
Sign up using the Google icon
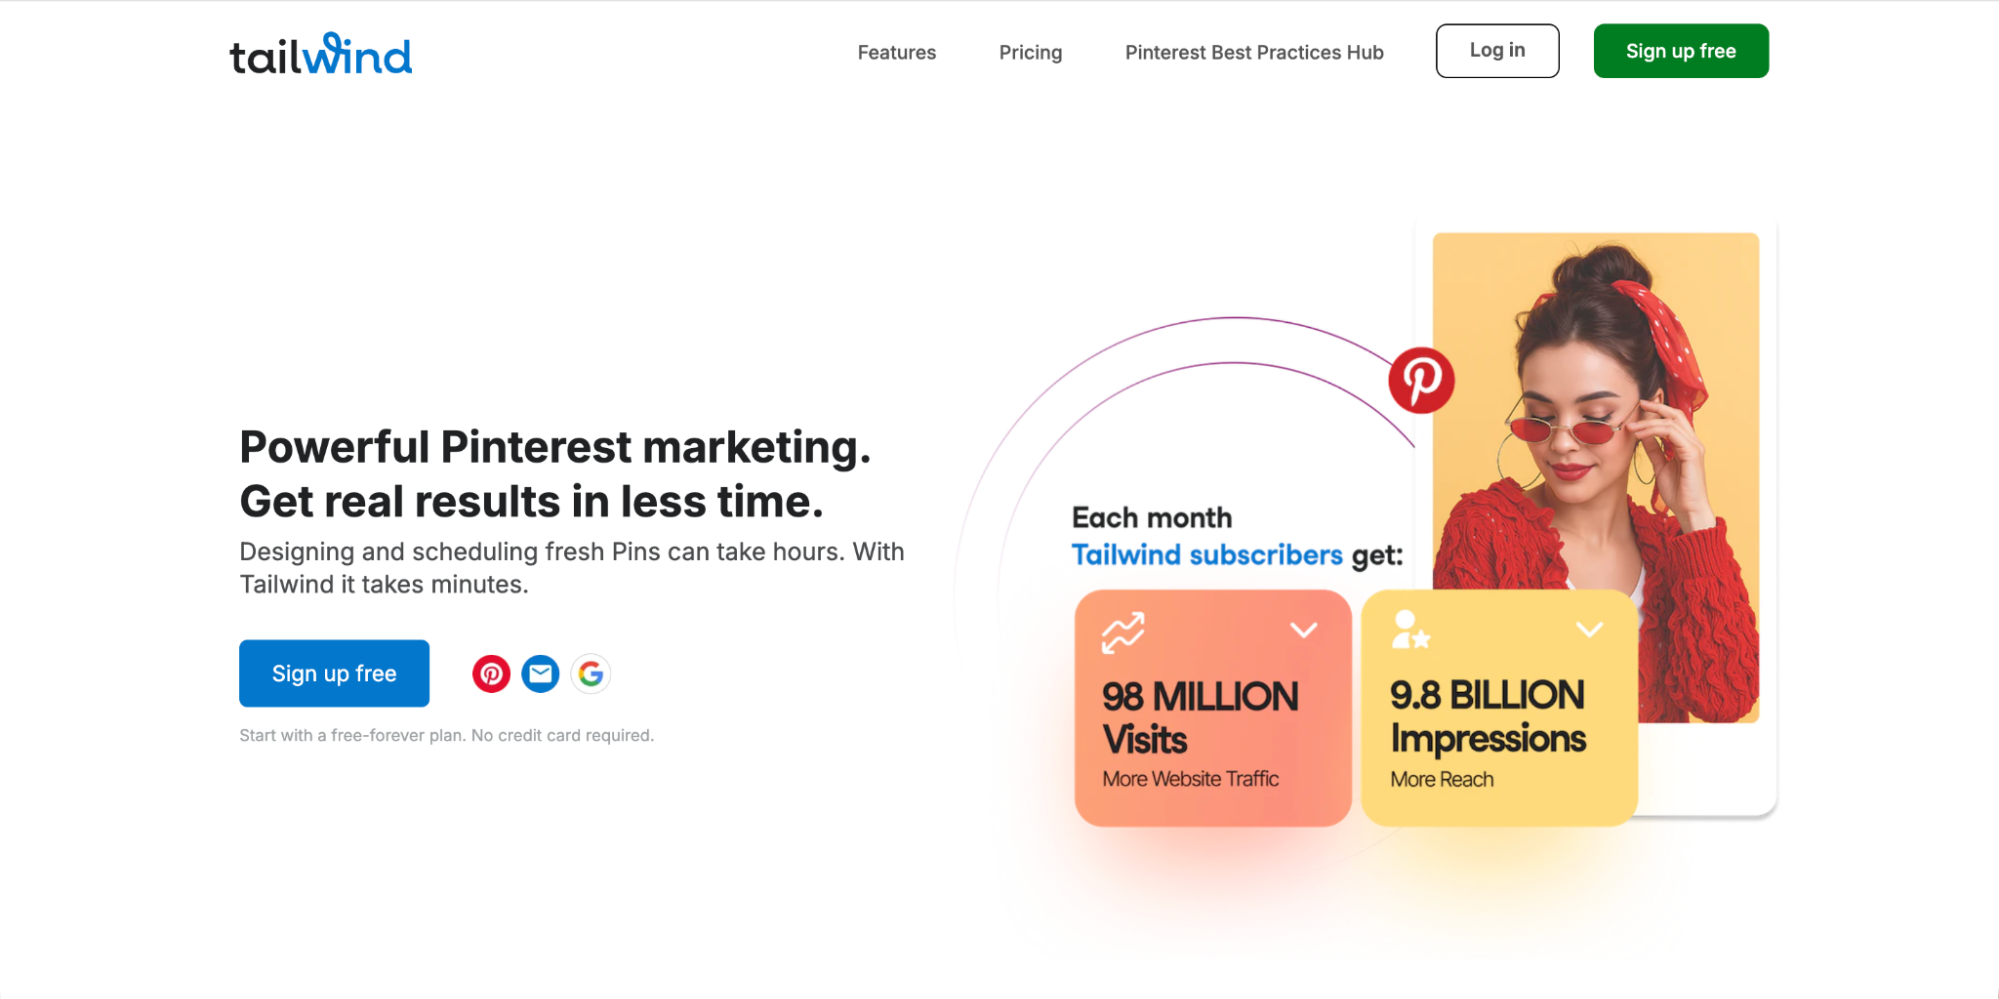coord(590,673)
